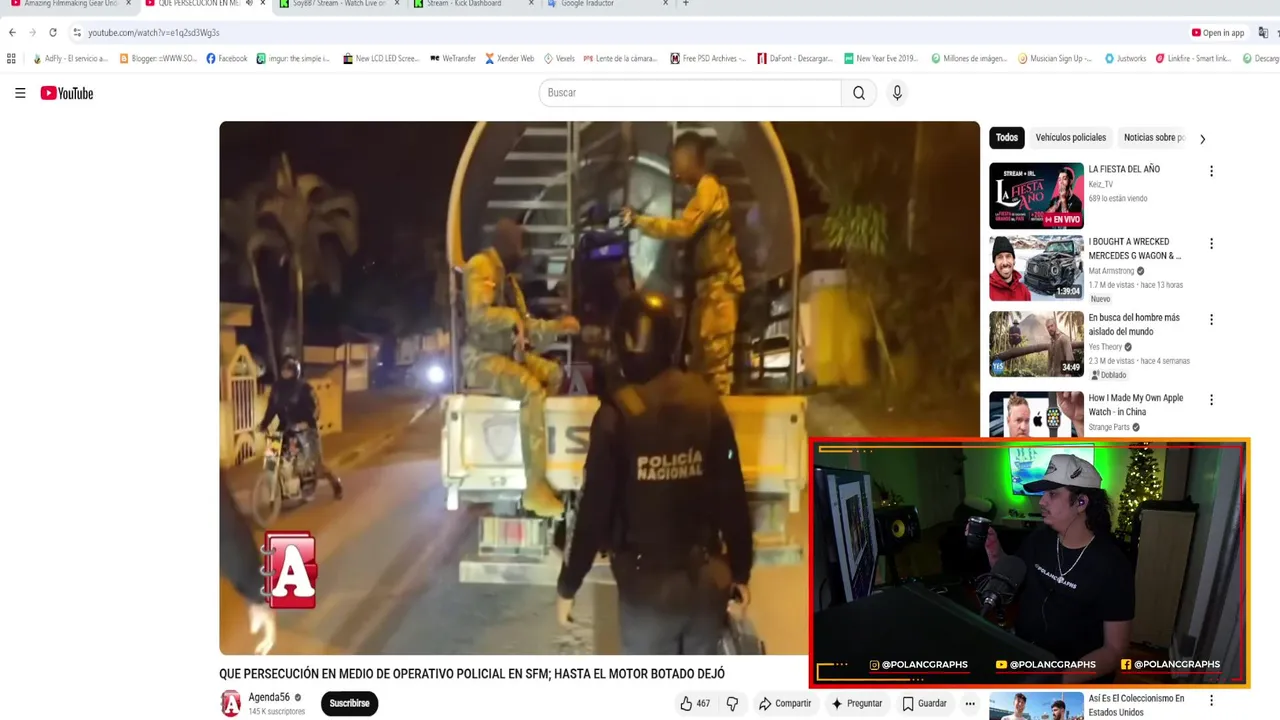The image size is (1280, 720).
Task: Click the main video player
Action: [x=599, y=388]
